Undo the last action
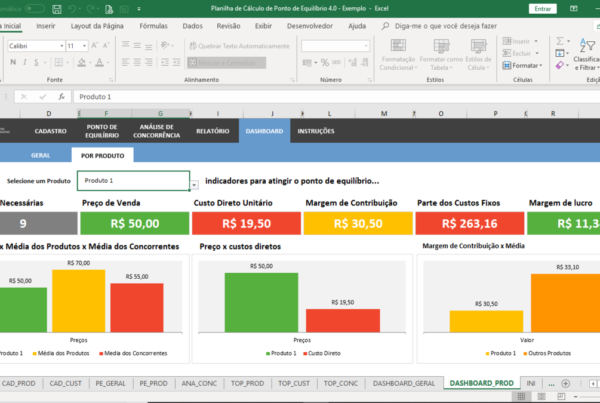Image resolution: width=600 pixels, height=403 pixels. click(72, 9)
